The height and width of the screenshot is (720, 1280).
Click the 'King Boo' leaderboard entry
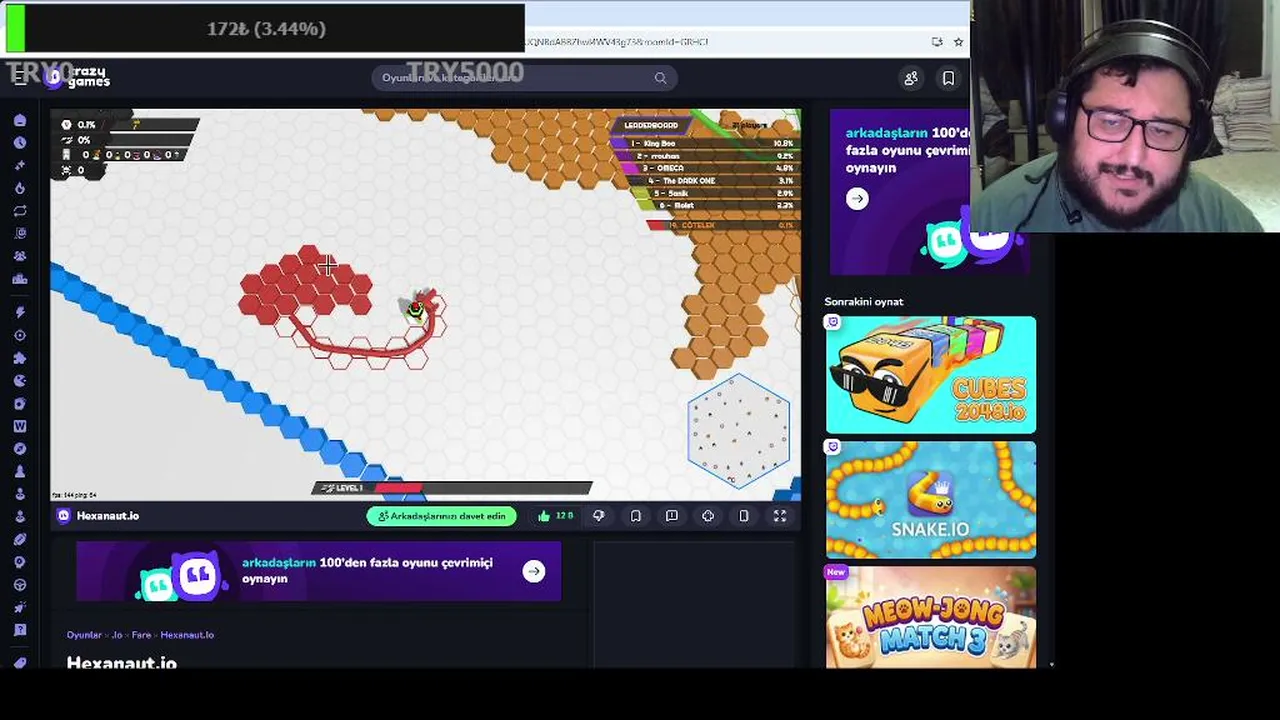(708, 144)
